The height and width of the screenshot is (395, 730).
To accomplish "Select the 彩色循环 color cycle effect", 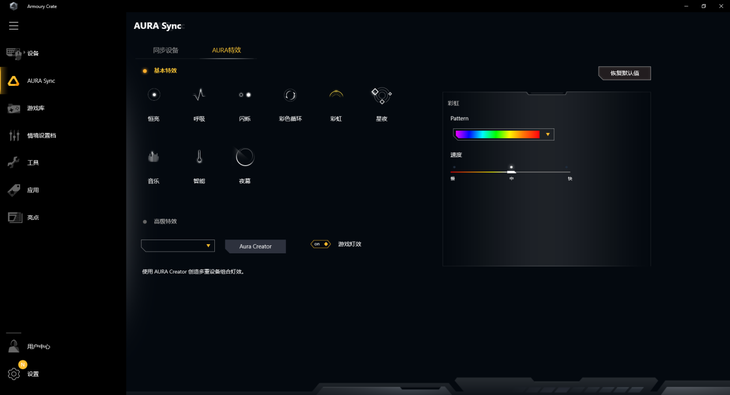I will tap(290, 95).
